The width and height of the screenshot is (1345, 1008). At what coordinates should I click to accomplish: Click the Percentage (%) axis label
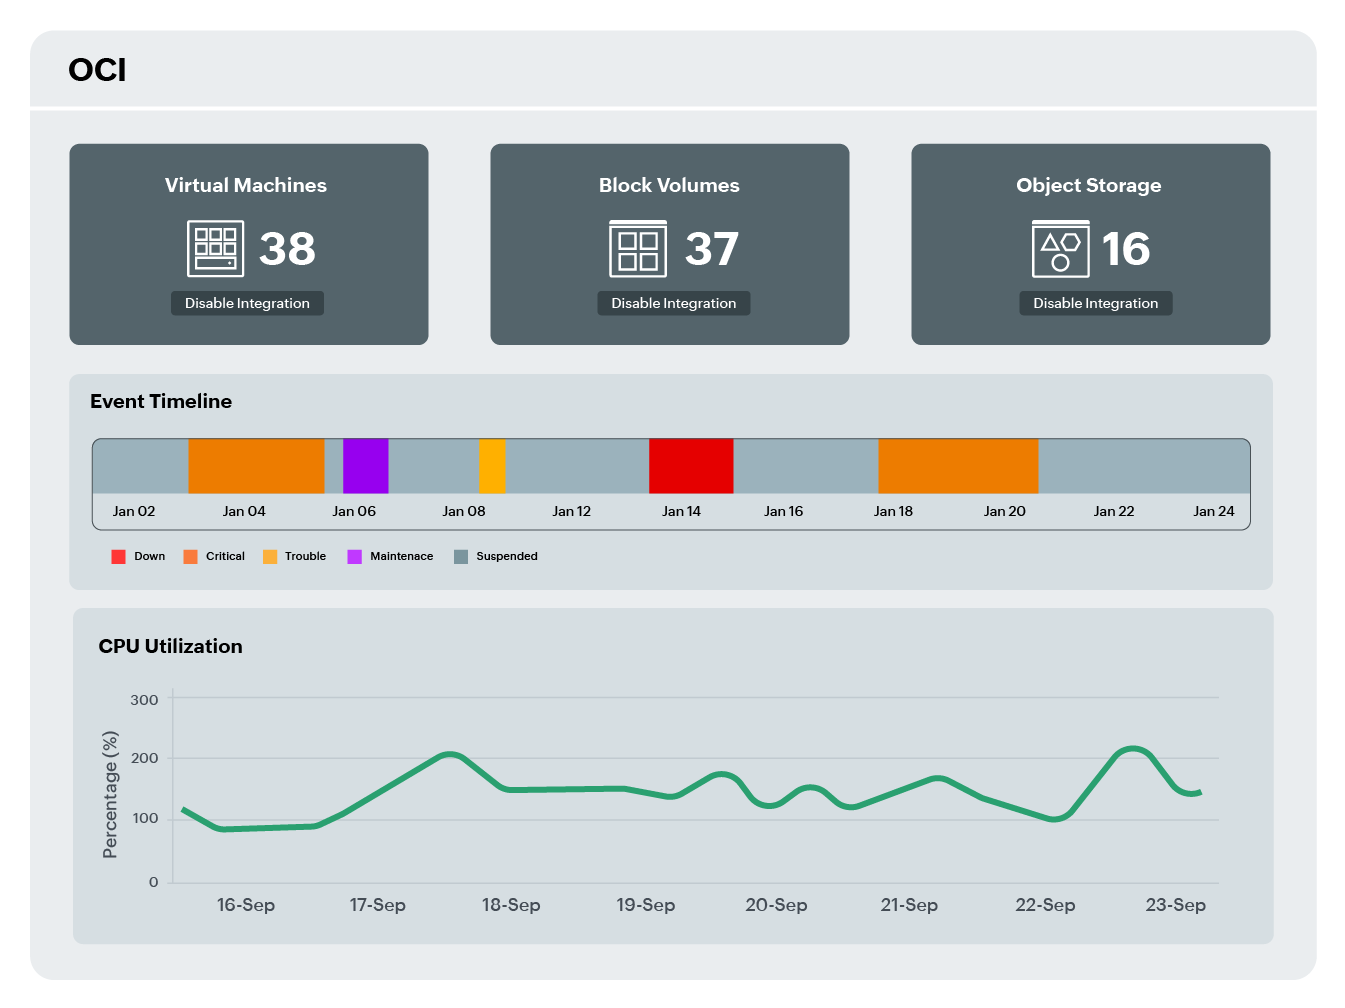[110, 795]
